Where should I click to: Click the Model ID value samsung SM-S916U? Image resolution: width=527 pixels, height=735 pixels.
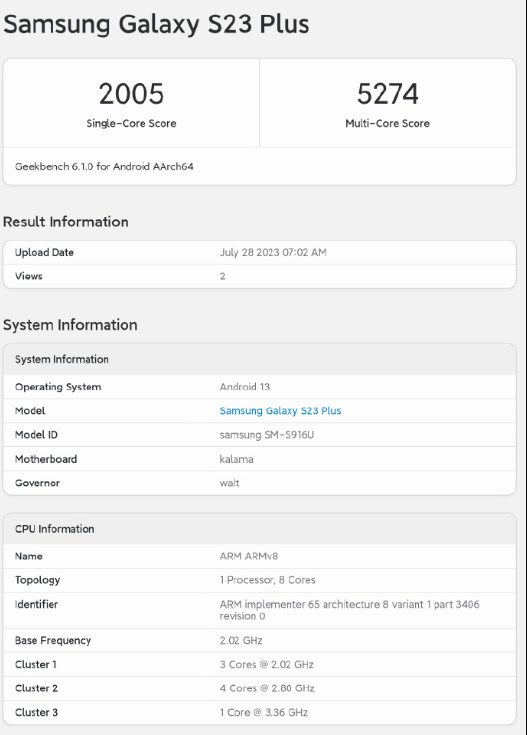coord(266,435)
